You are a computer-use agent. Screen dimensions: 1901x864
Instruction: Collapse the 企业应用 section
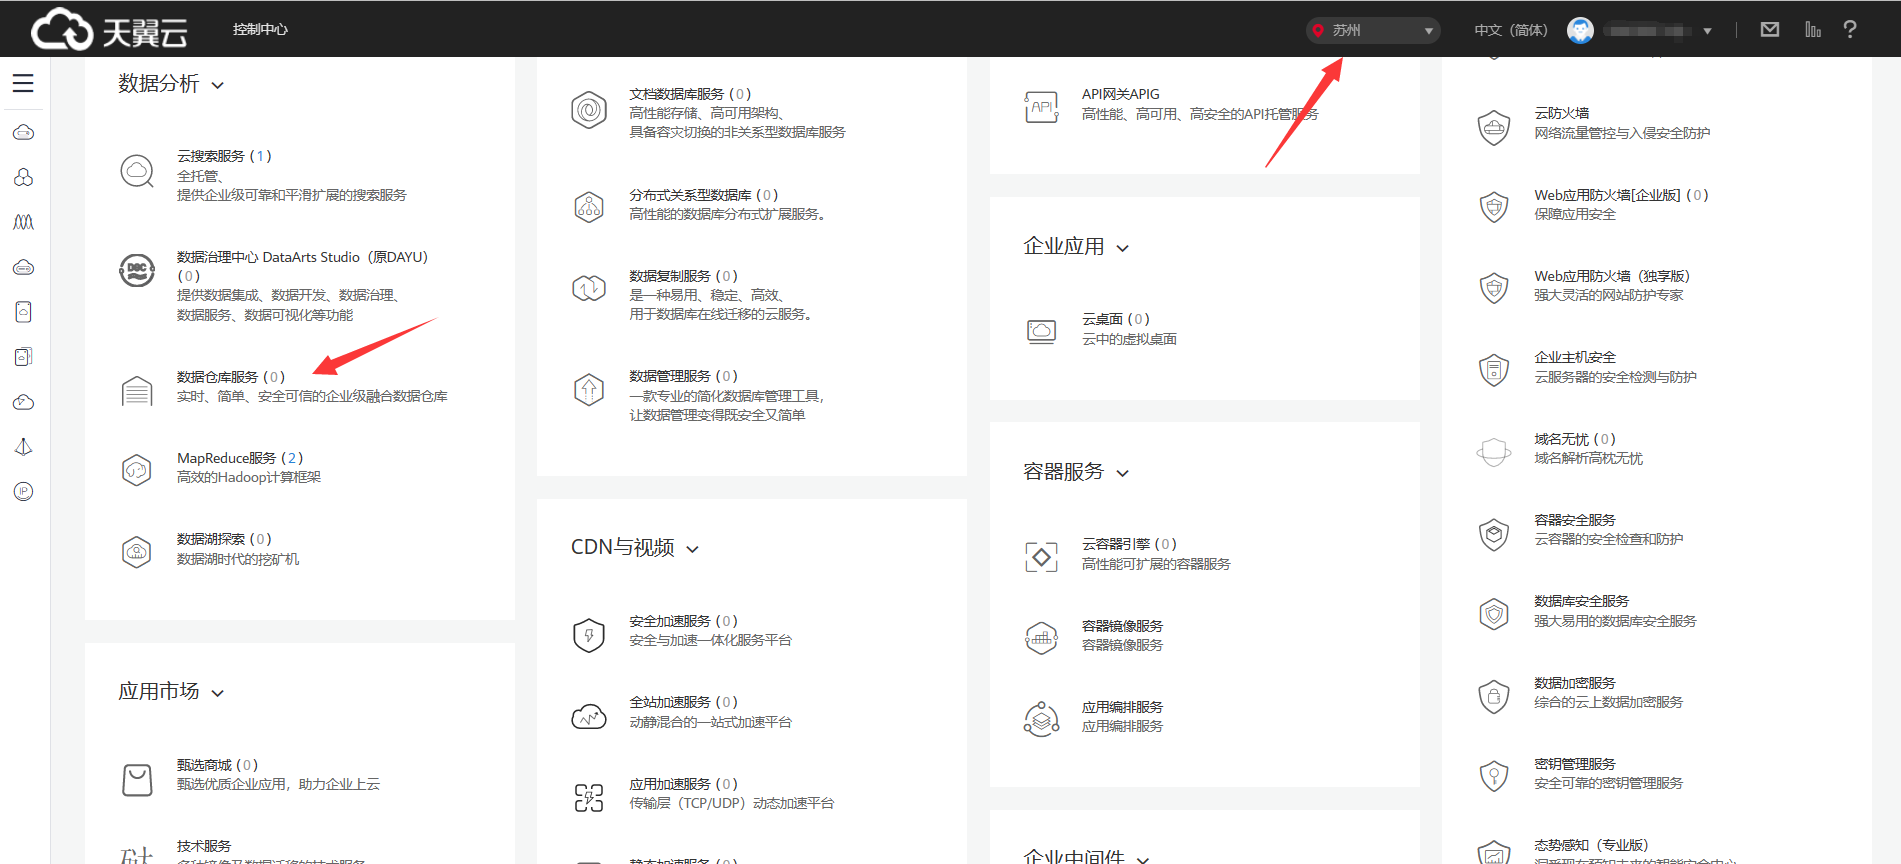(1123, 248)
